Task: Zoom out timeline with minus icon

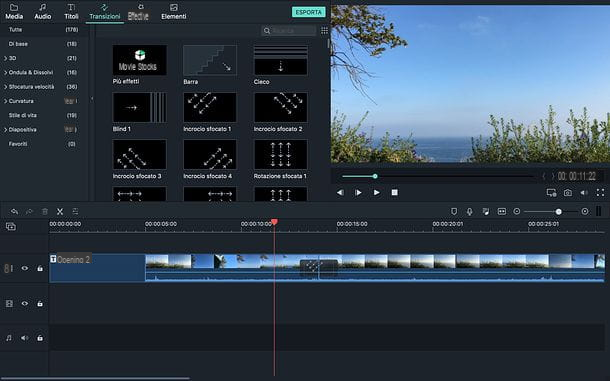Action: (517, 211)
